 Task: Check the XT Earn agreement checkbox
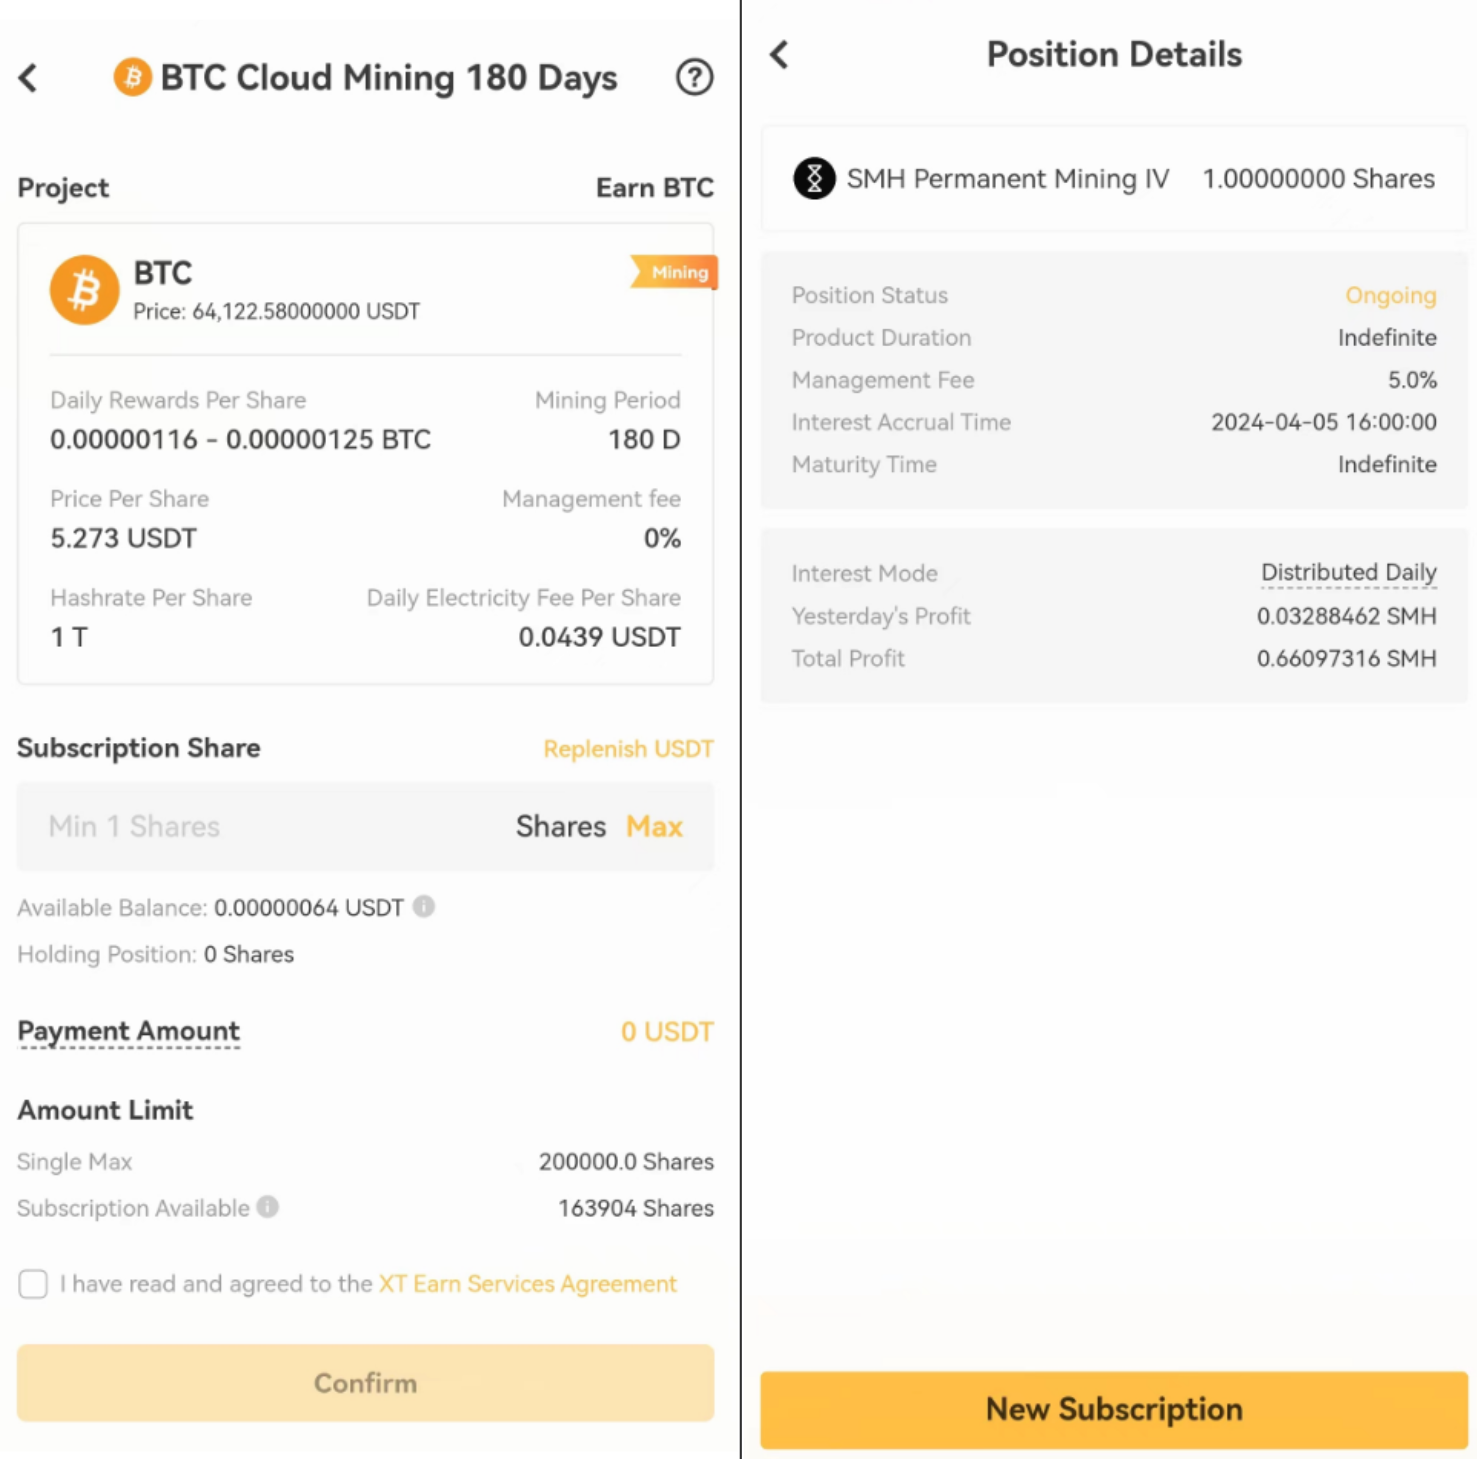[33, 1284]
